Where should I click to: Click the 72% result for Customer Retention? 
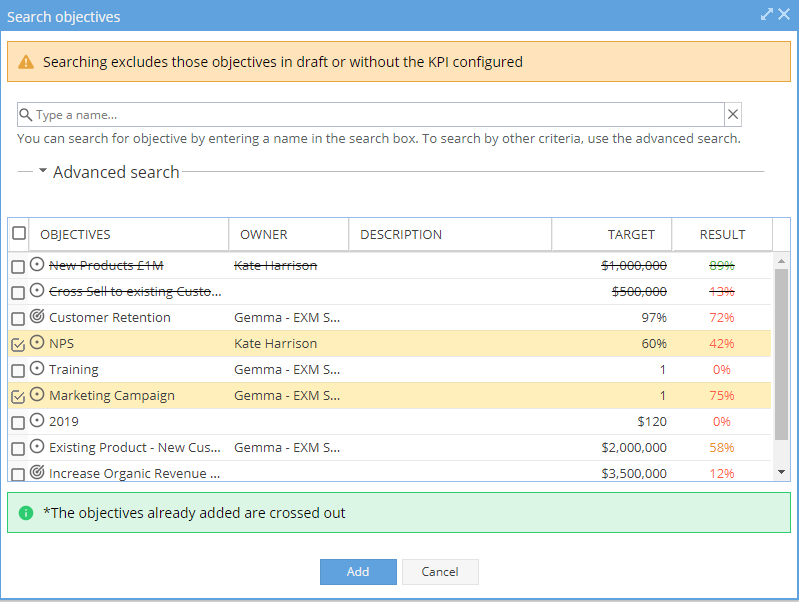722,318
